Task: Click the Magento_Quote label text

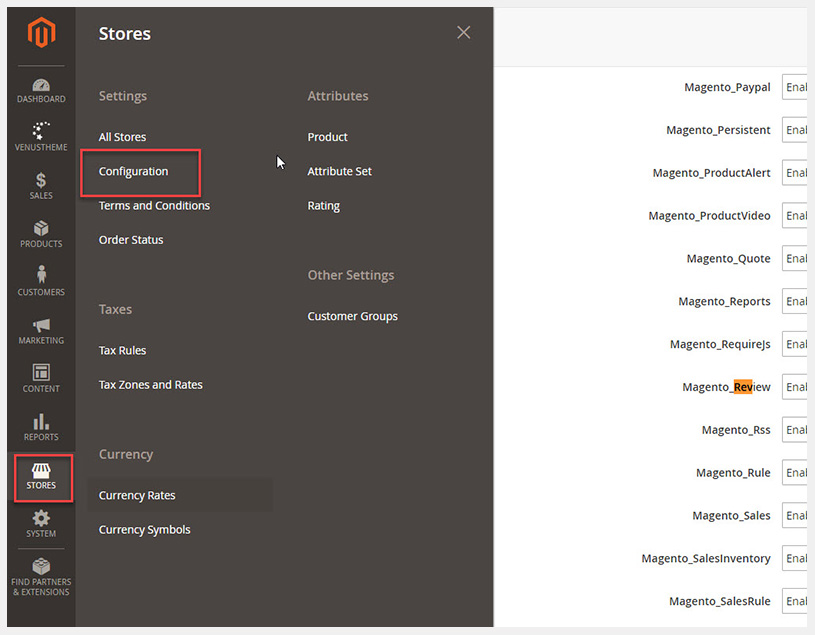Action: click(x=729, y=259)
